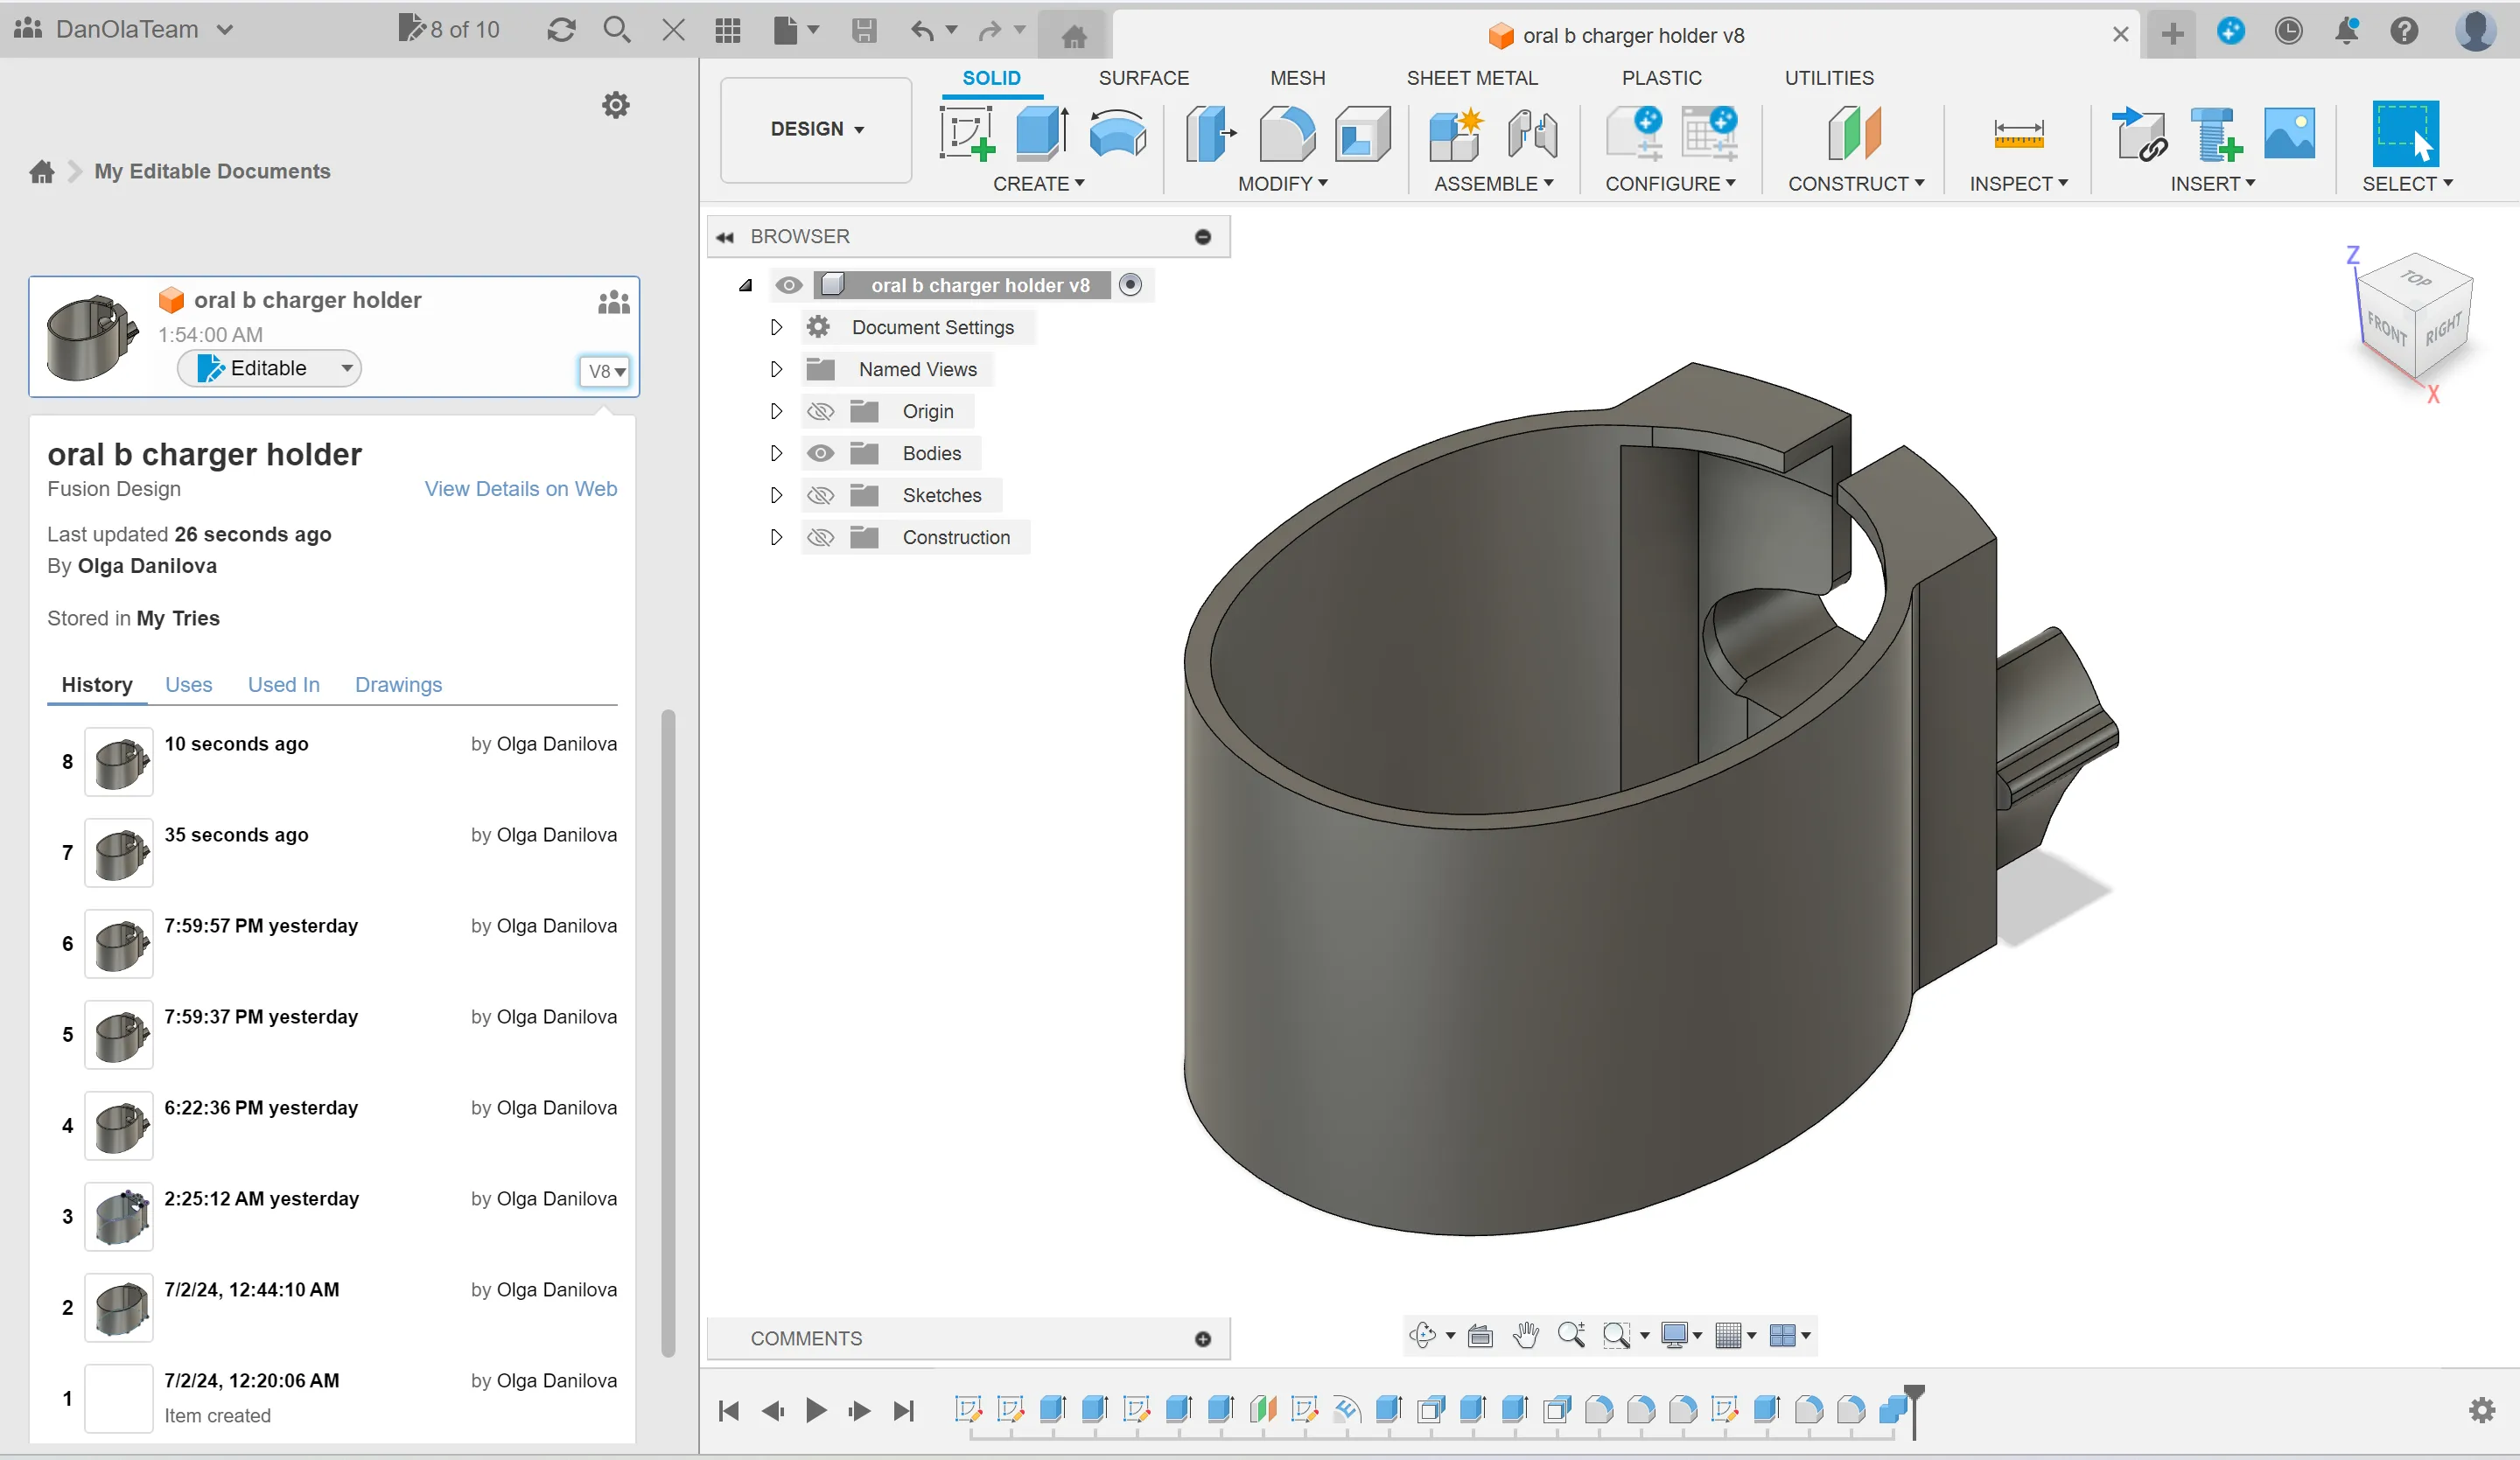Activate the root component radio button
Screen dimensions: 2520x1460
click(1130, 285)
